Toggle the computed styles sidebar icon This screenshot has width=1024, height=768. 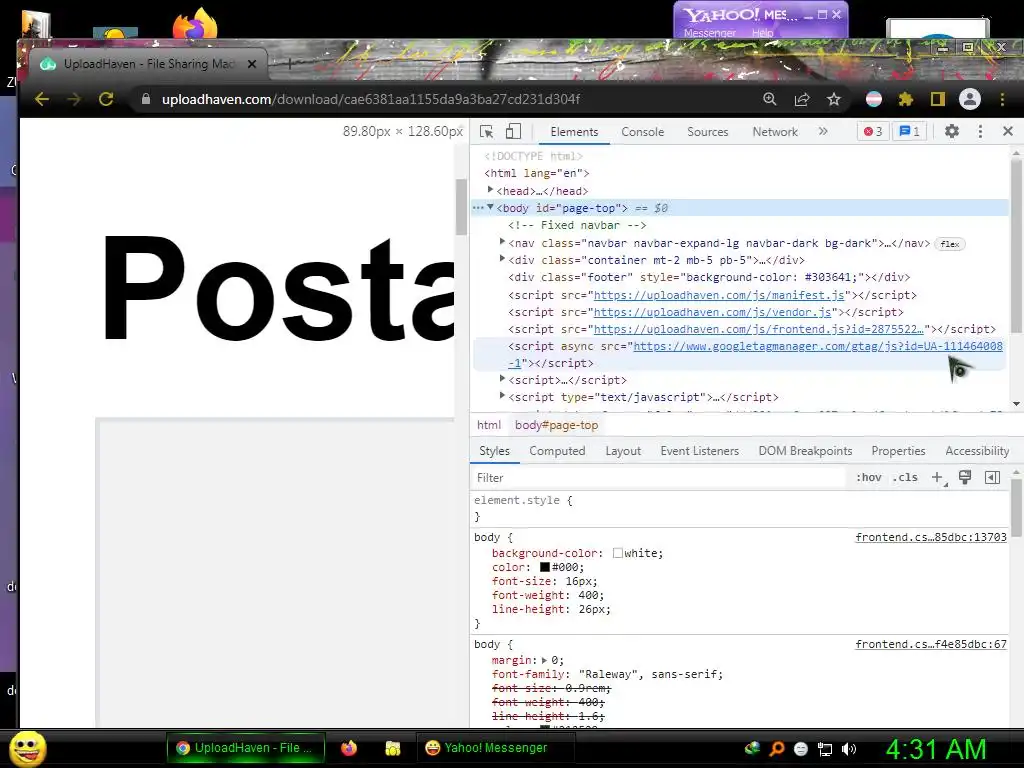pyautogui.click(x=992, y=477)
